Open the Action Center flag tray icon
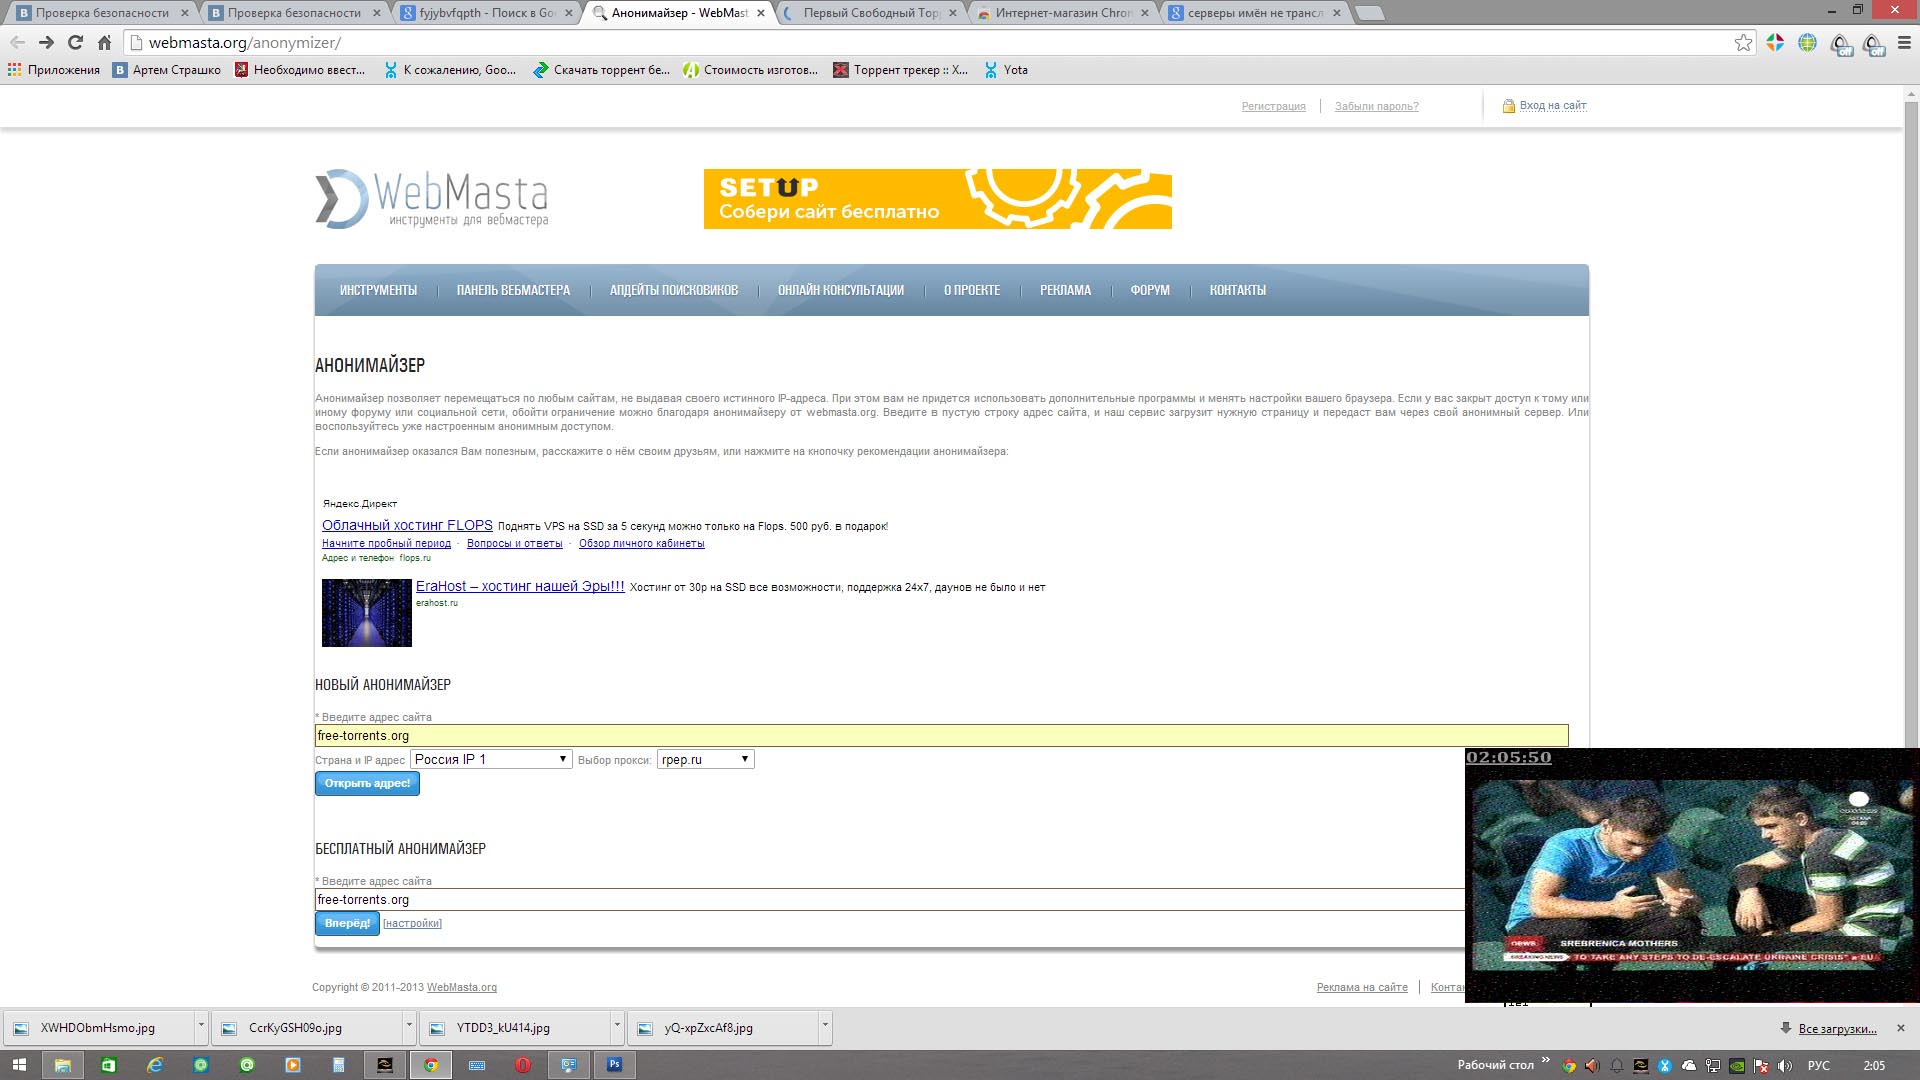This screenshot has height=1080, width=1920. (x=1761, y=1065)
